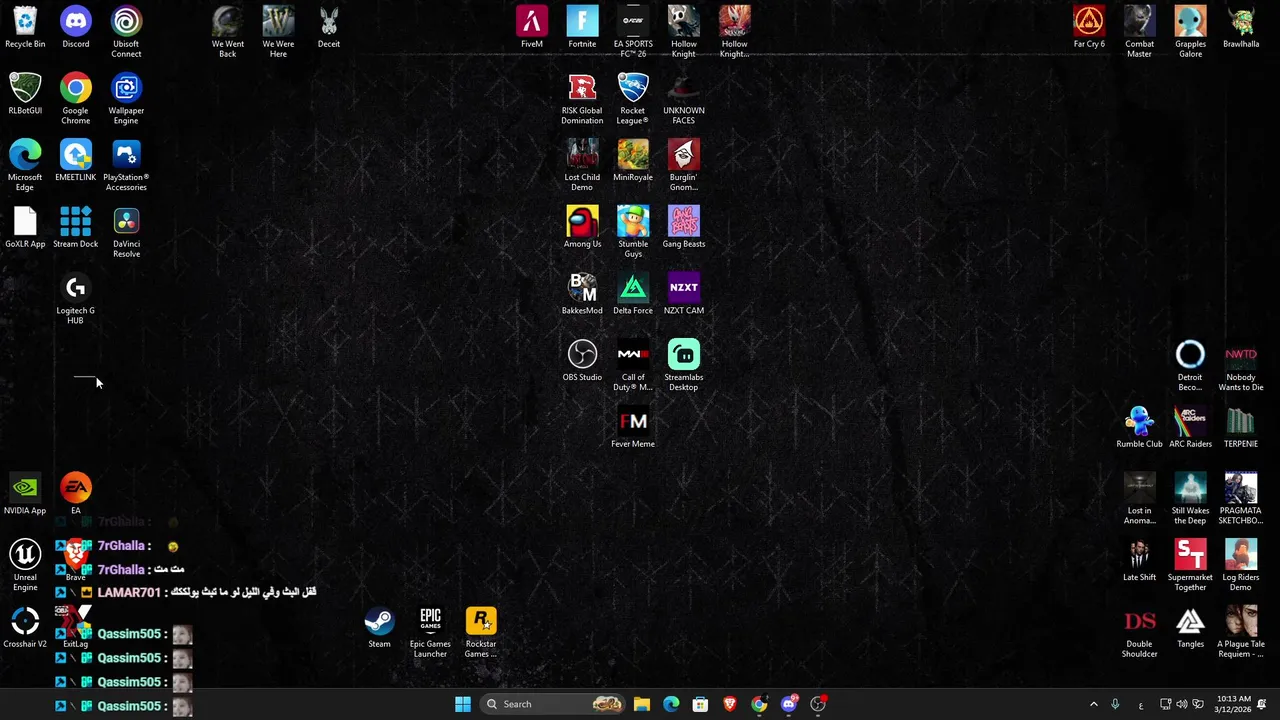Select the ARC Raiders desktop icon
The height and width of the screenshot is (720, 1280).
(x=1190, y=428)
